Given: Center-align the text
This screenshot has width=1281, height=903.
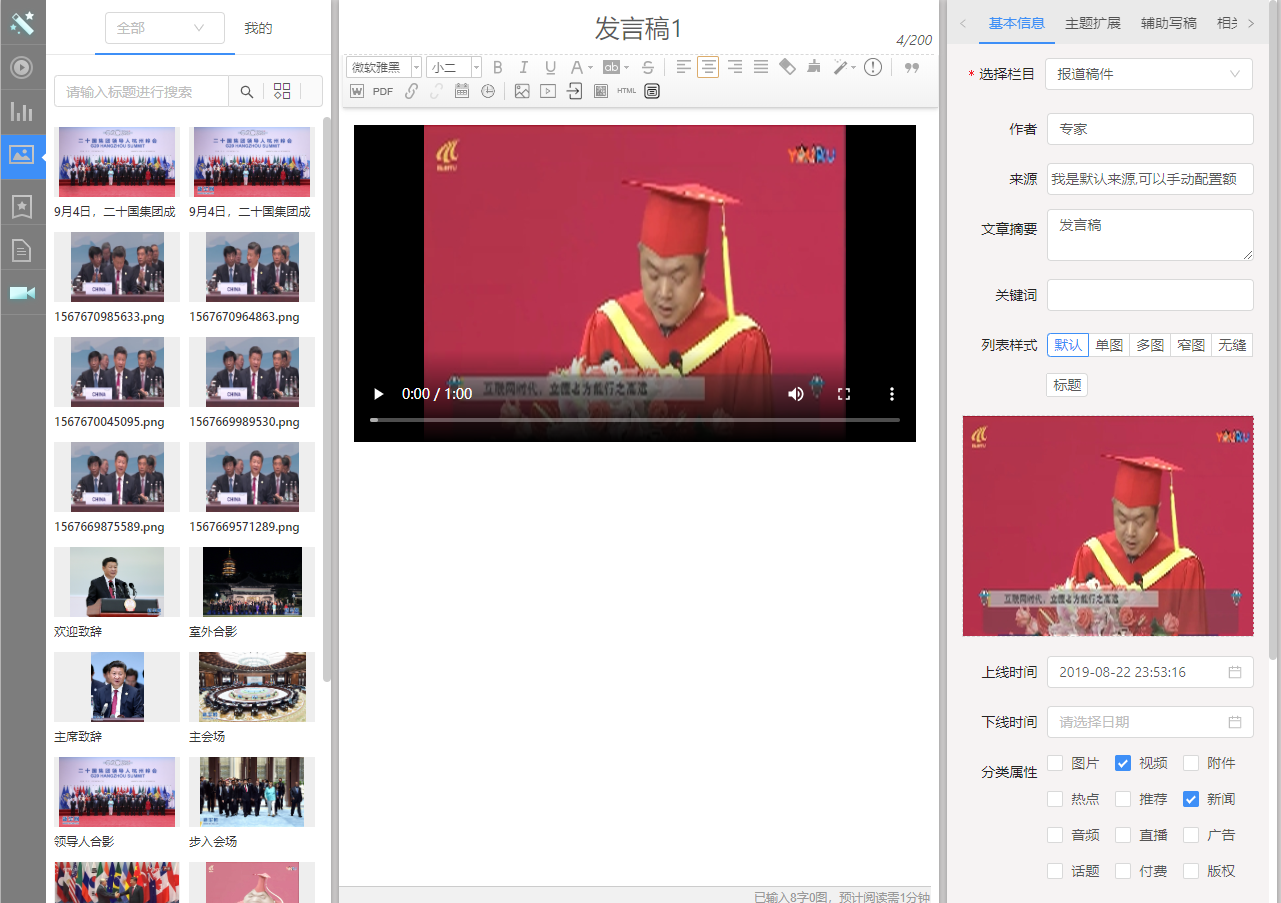Looking at the screenshot, I should coord(708,67).
